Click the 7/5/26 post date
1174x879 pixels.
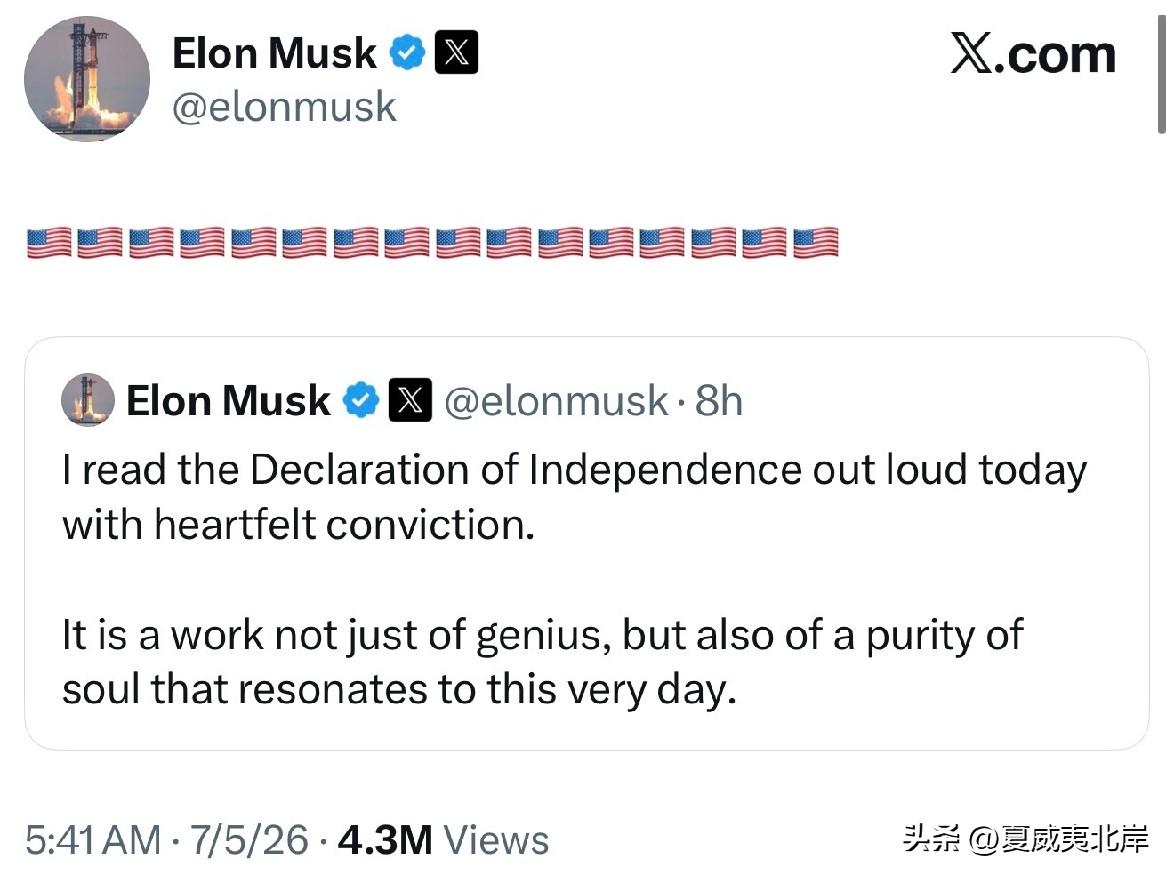[249, 840]
